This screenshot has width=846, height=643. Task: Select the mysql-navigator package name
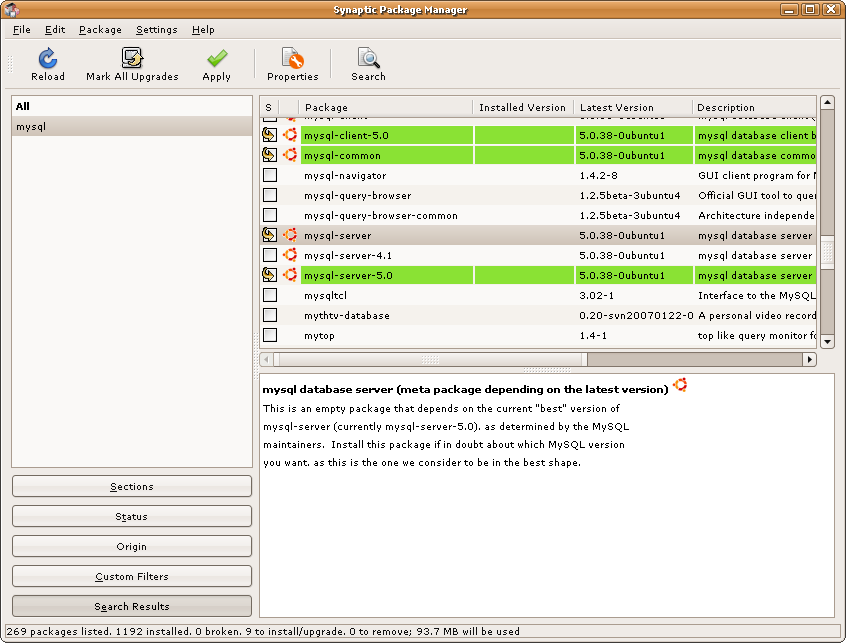(345, 175)
